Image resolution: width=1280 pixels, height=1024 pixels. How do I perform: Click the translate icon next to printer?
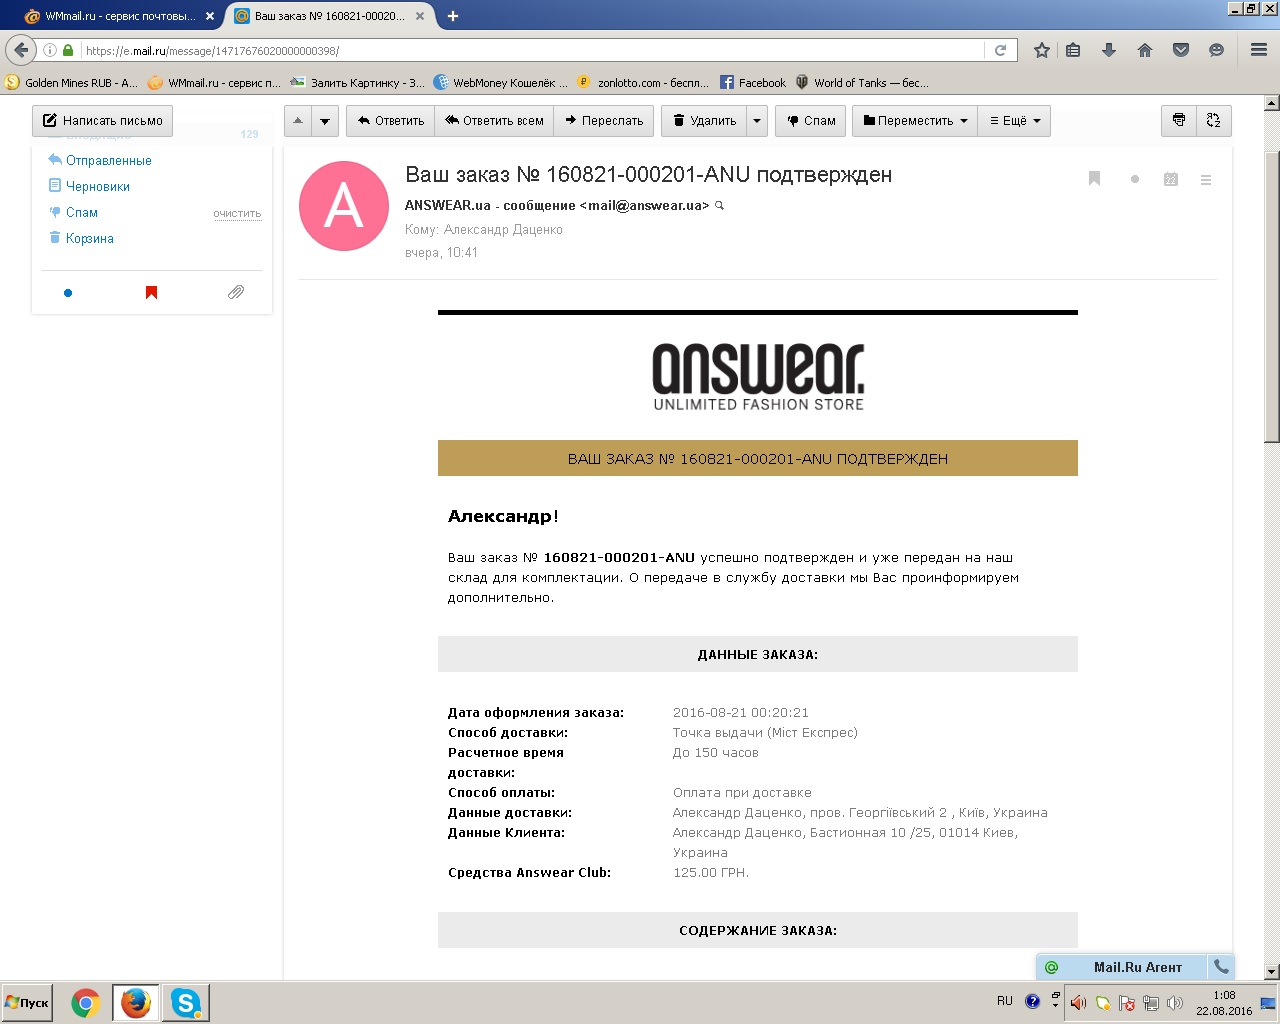click(x=1213, y=120)
